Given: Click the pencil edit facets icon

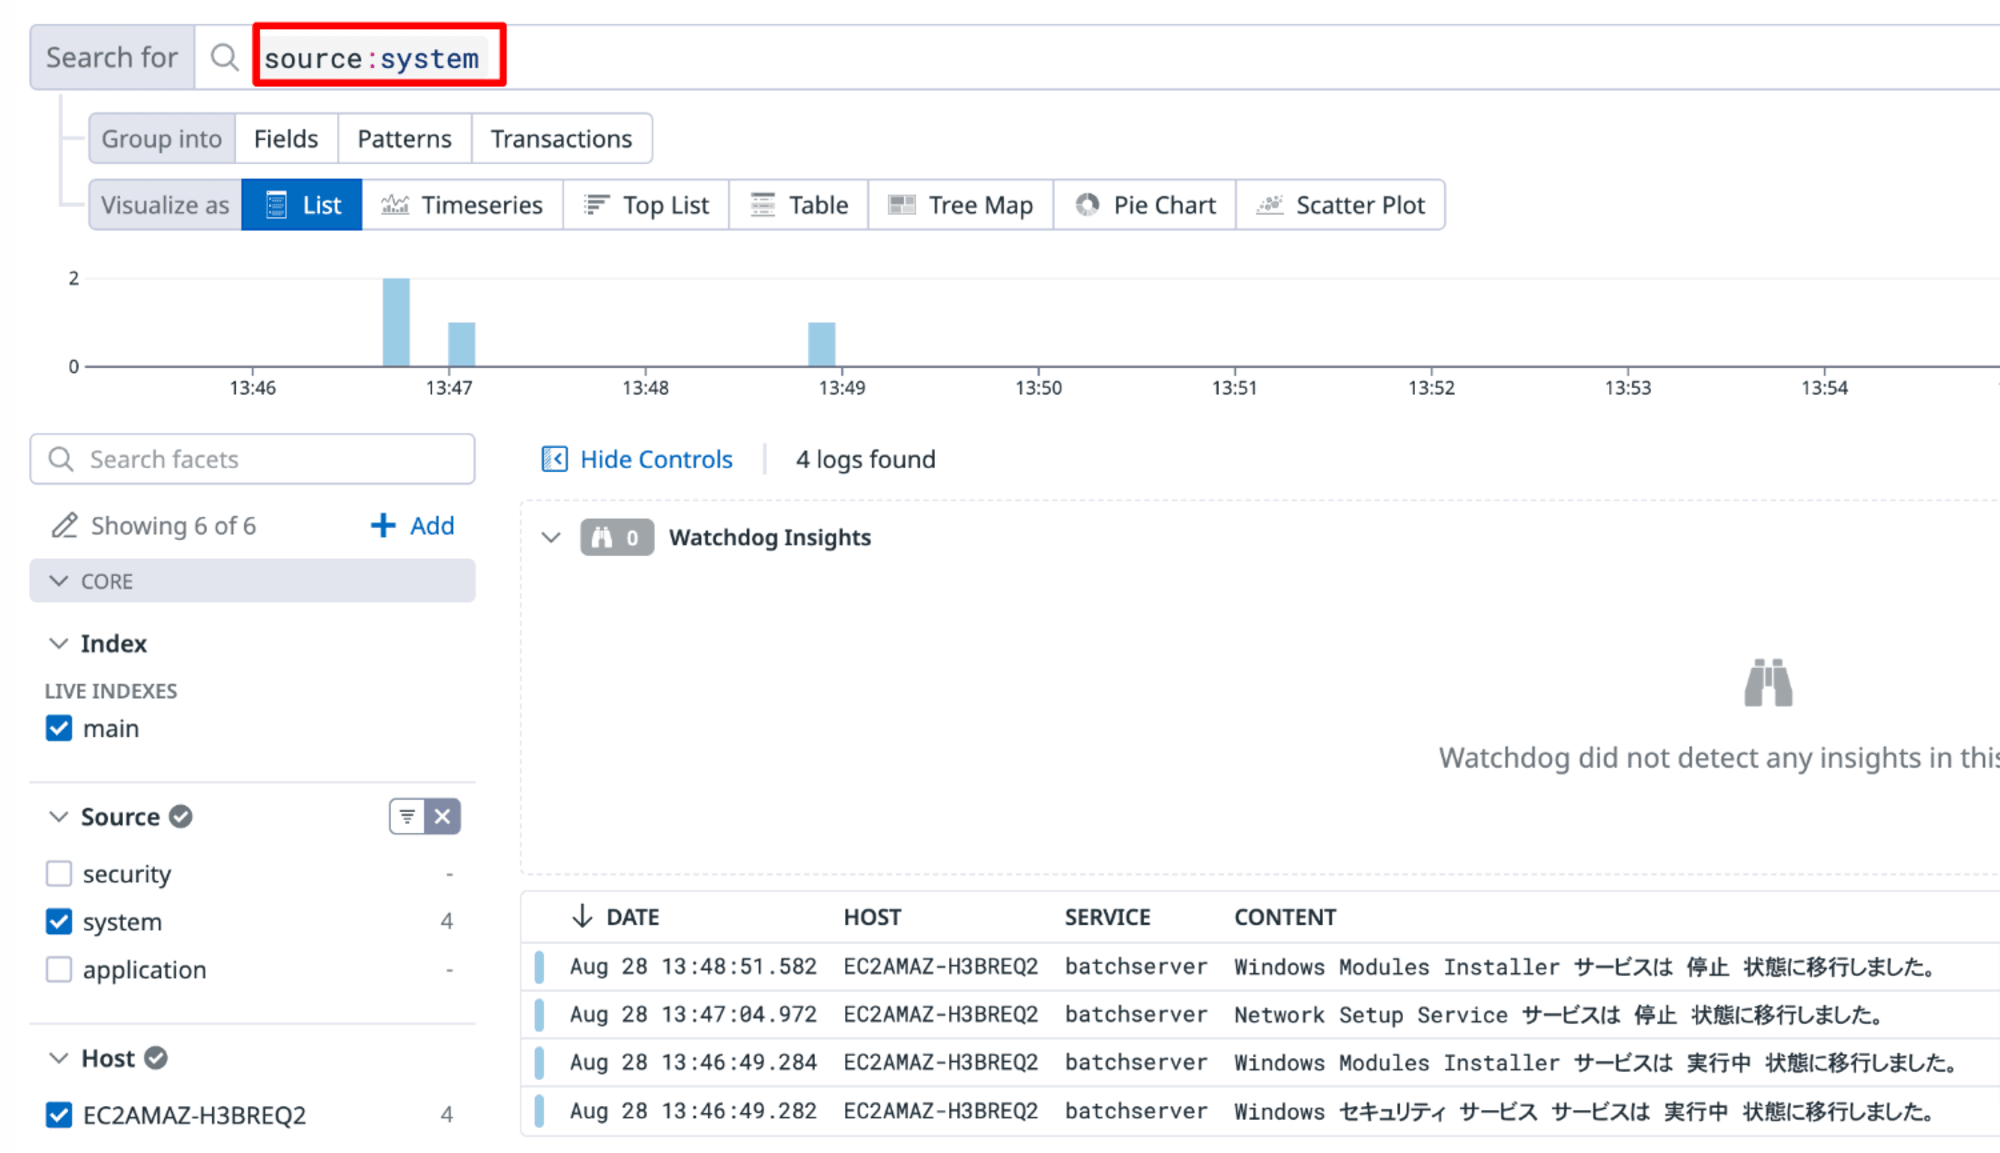Looking at the screenshot, I should pyautogui.click(x=65, y=525).
